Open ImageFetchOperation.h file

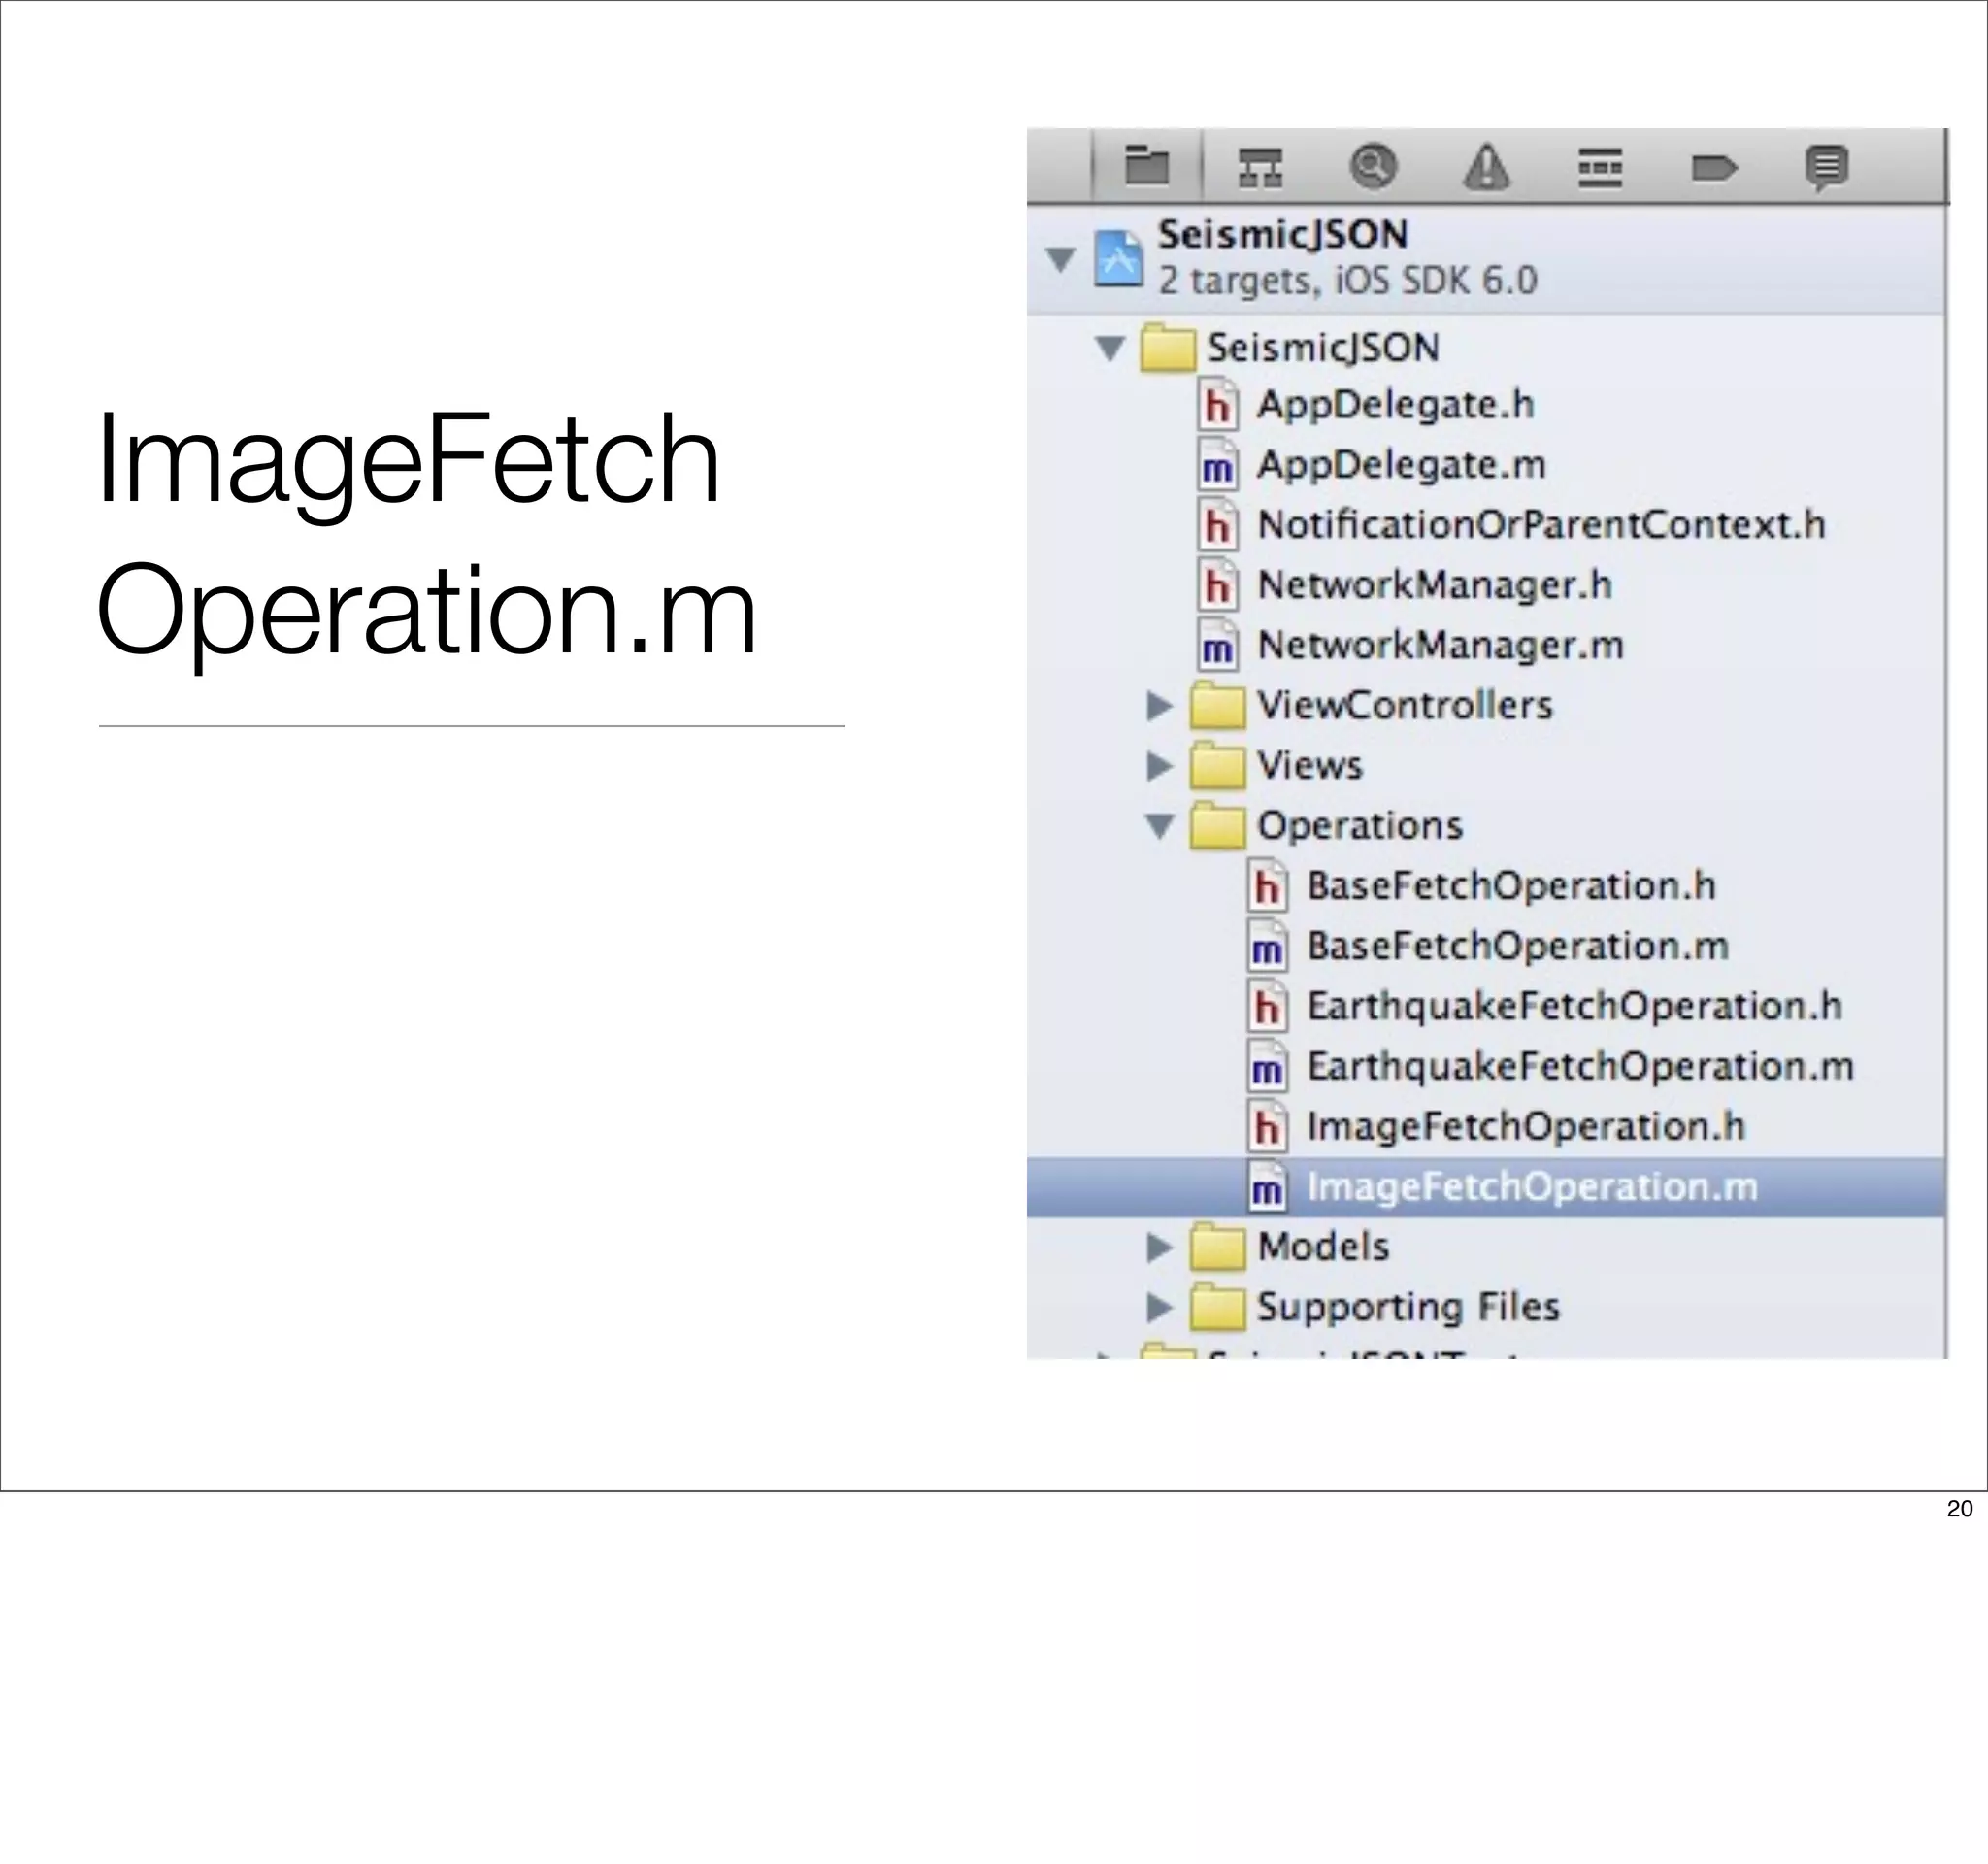point(1526,1127)
